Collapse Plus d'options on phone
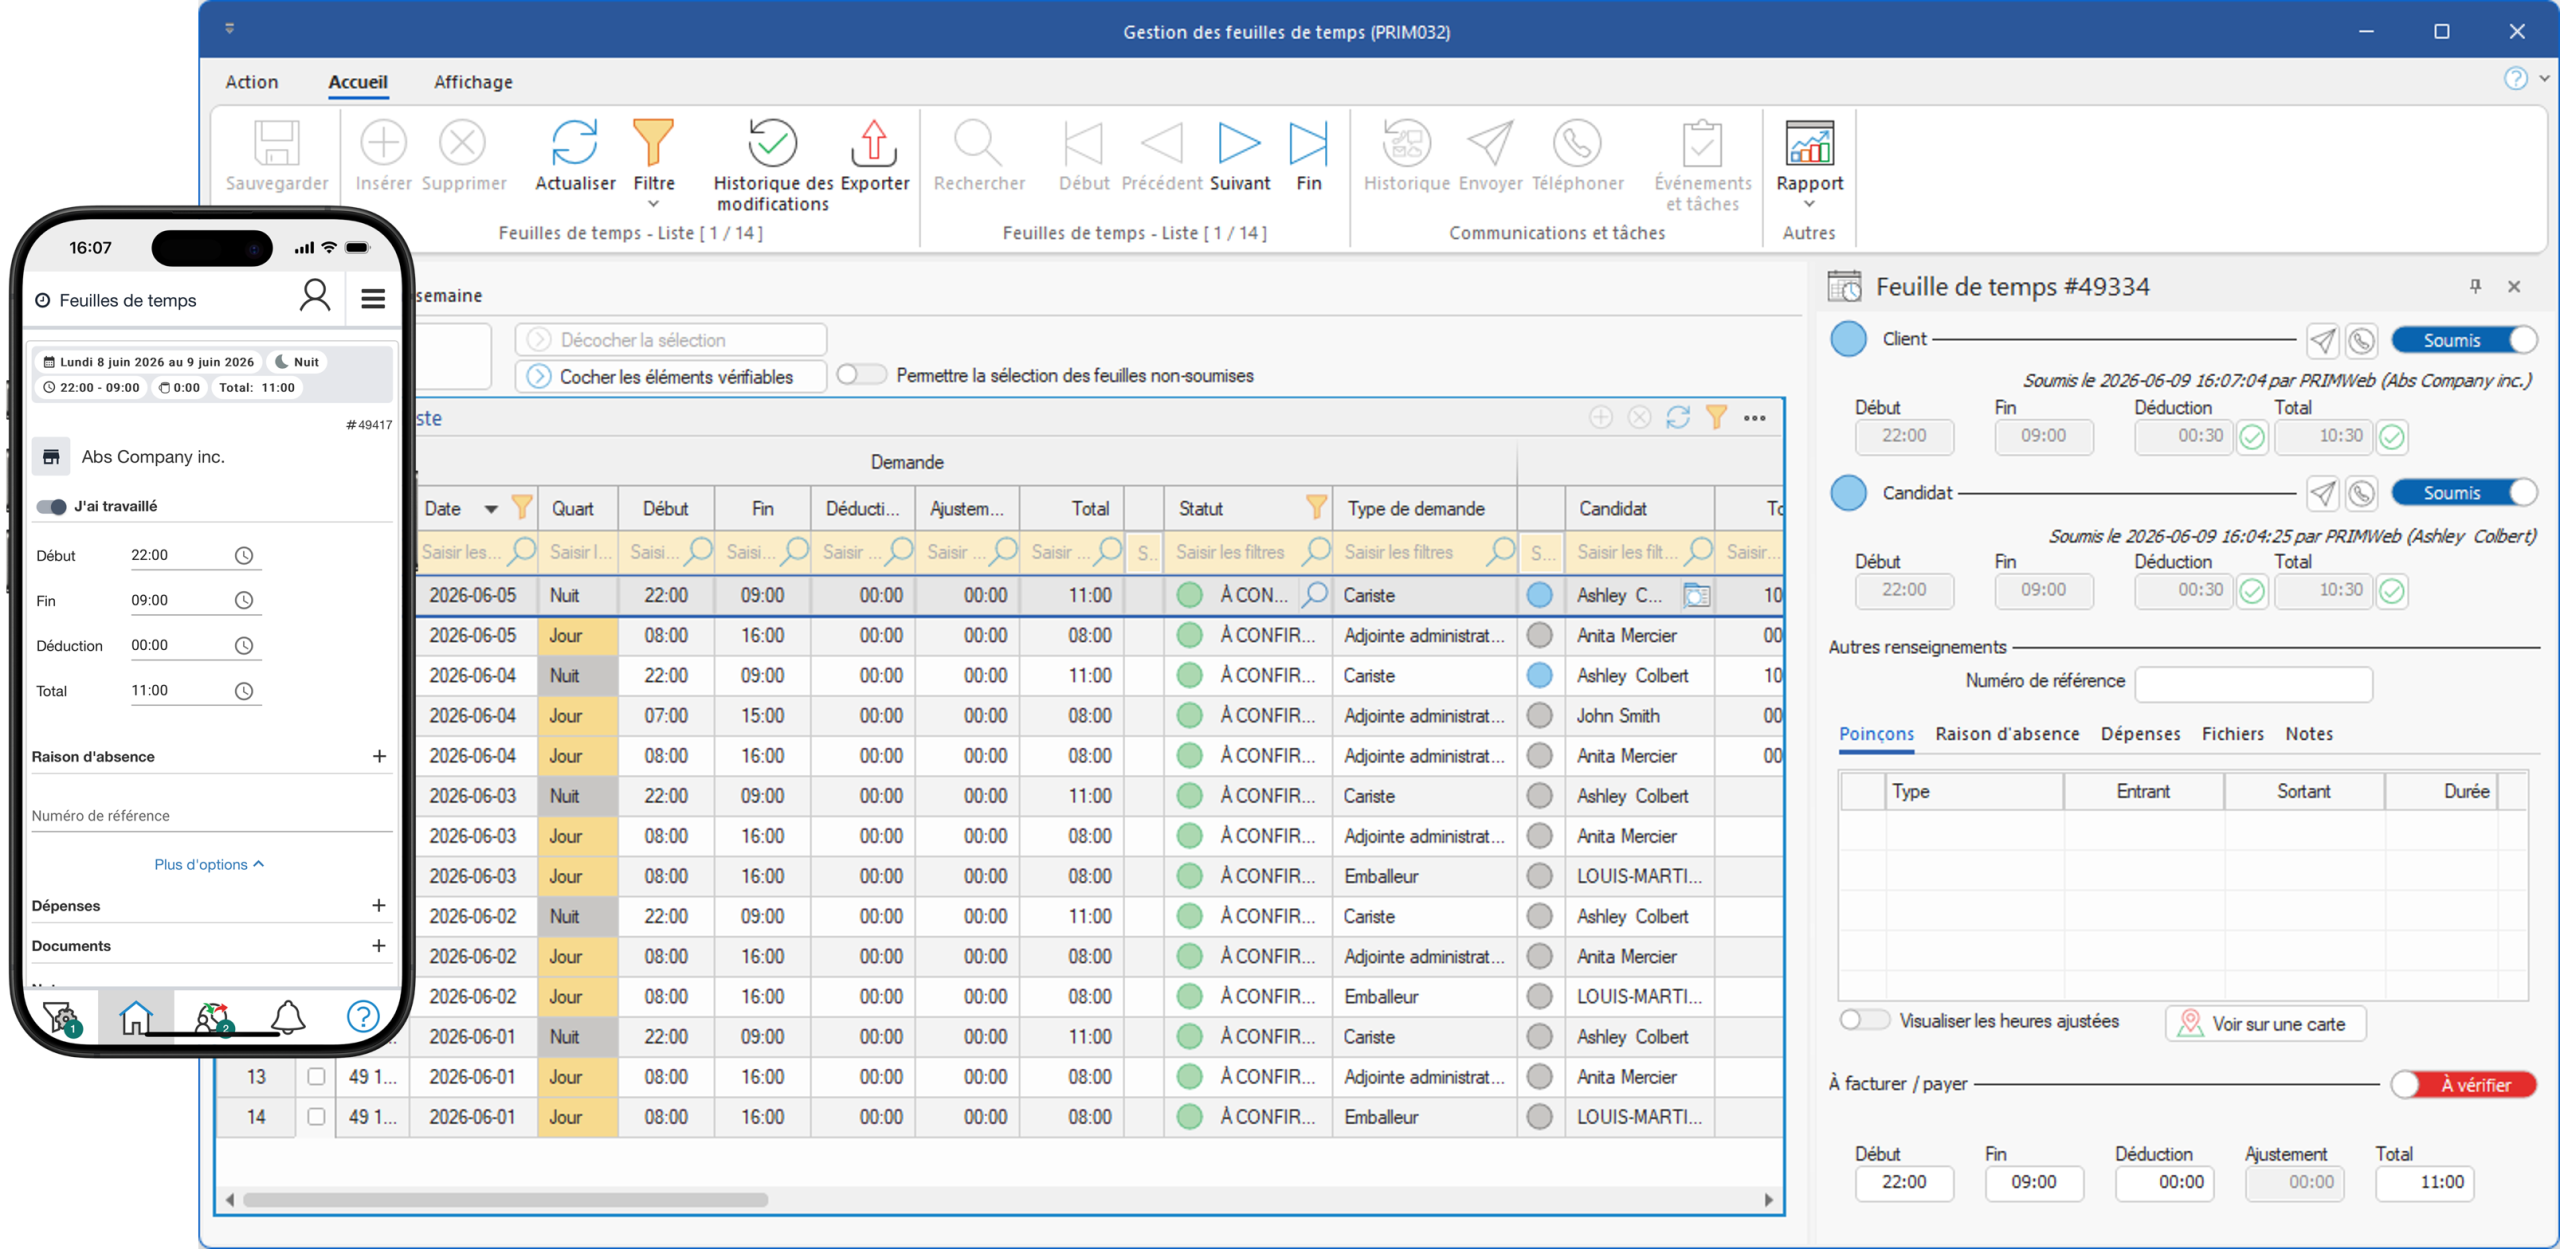 point(209,865)
